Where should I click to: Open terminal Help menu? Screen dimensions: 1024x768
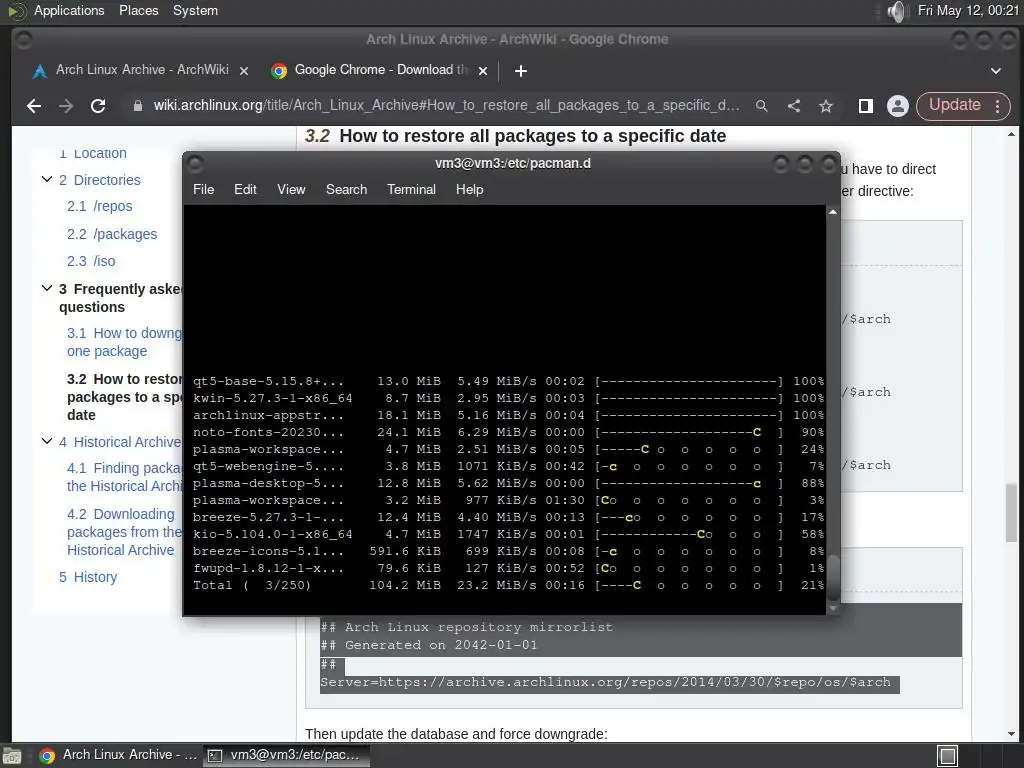(469, 189)
